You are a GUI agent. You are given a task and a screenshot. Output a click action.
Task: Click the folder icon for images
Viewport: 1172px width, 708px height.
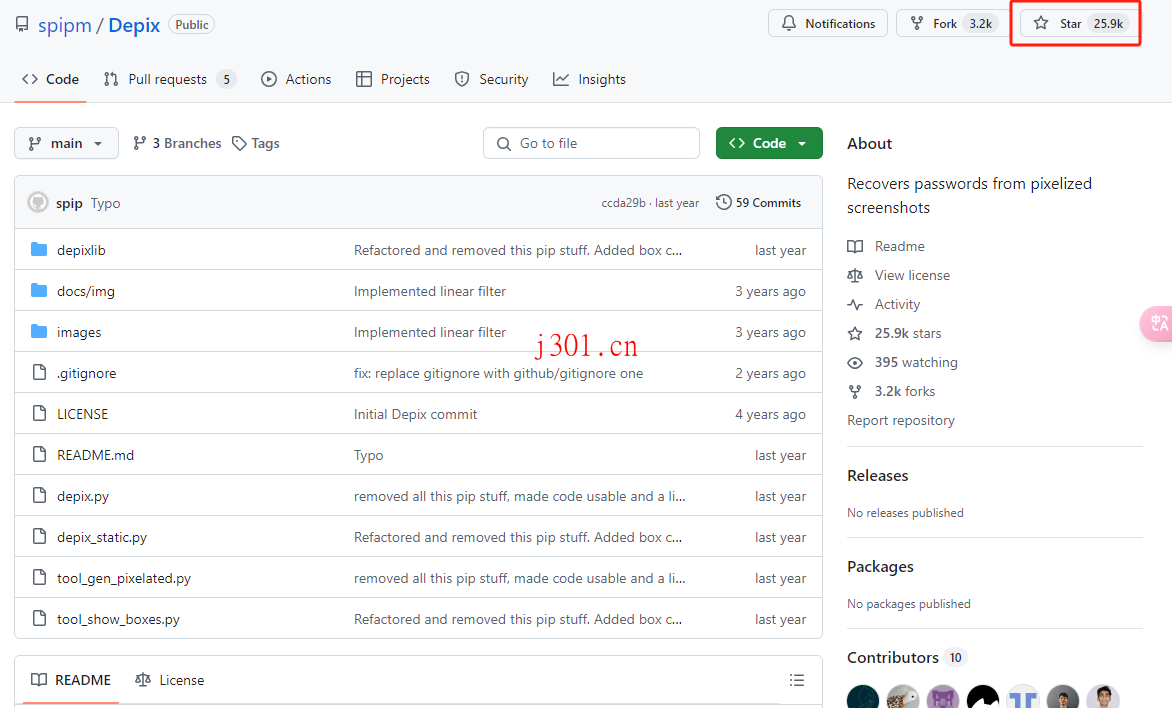(39, 331)
